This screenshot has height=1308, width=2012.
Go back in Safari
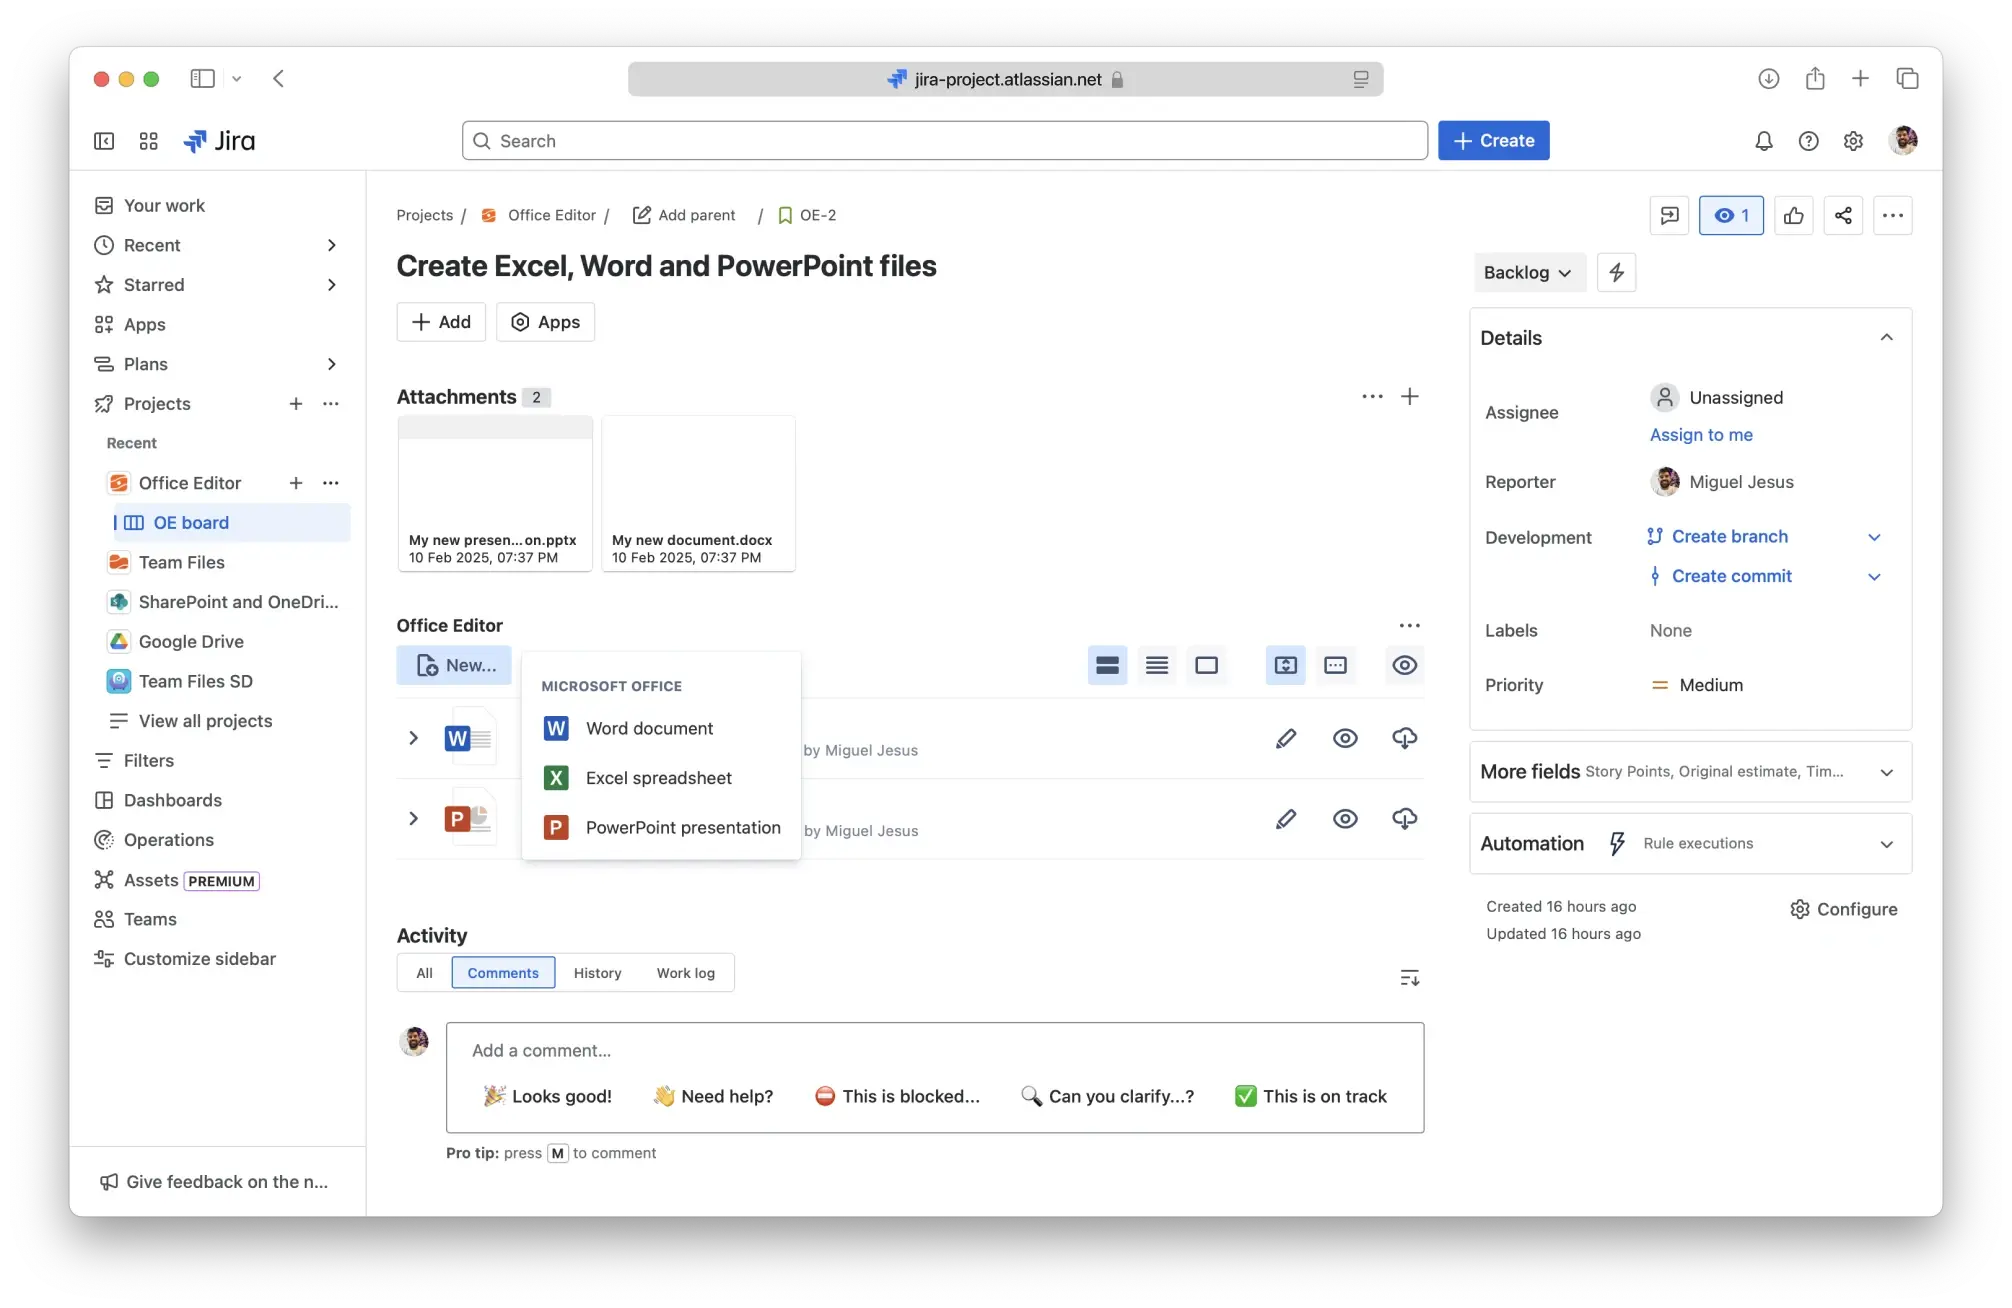pyautogui.click(x=279, y=78)
